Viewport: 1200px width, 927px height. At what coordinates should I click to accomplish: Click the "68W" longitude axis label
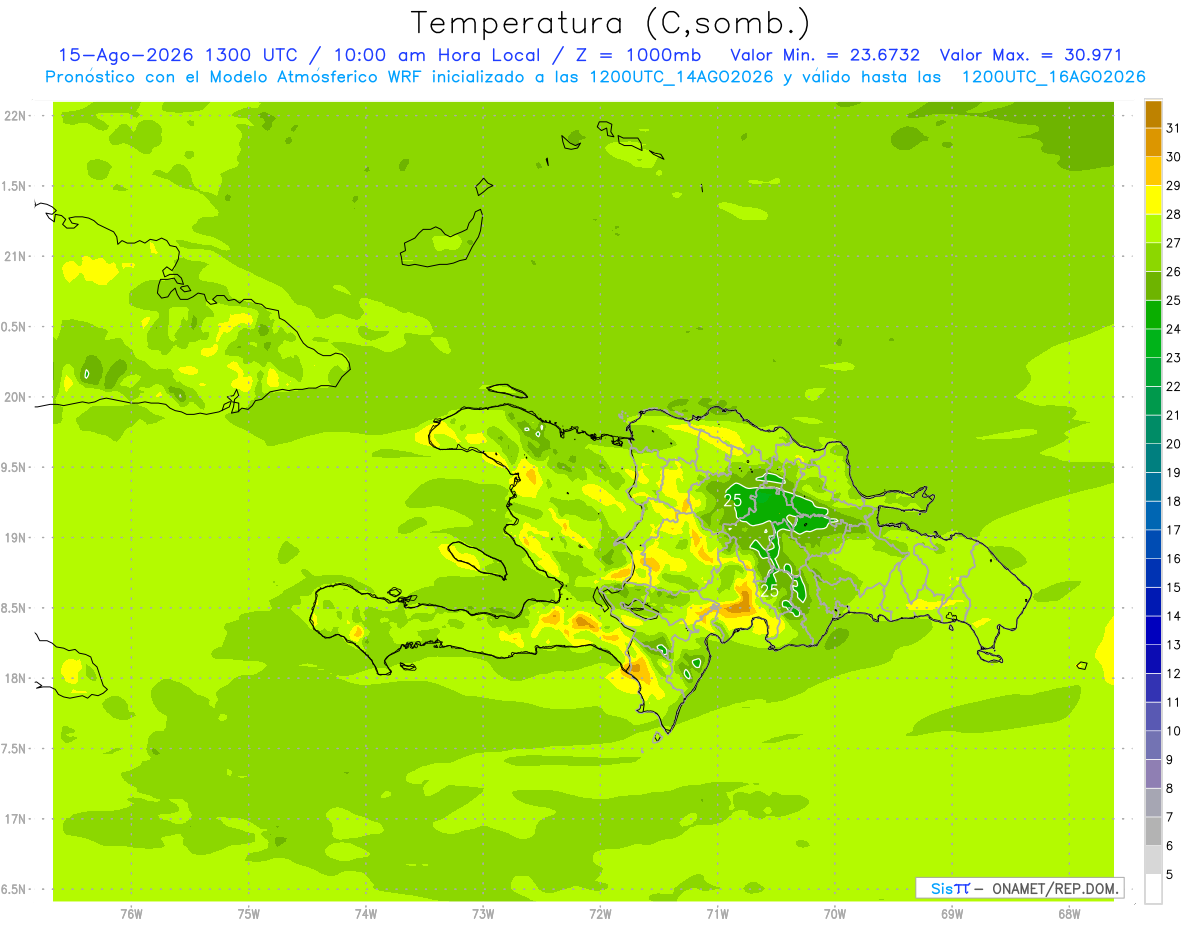click(1069, 914)
